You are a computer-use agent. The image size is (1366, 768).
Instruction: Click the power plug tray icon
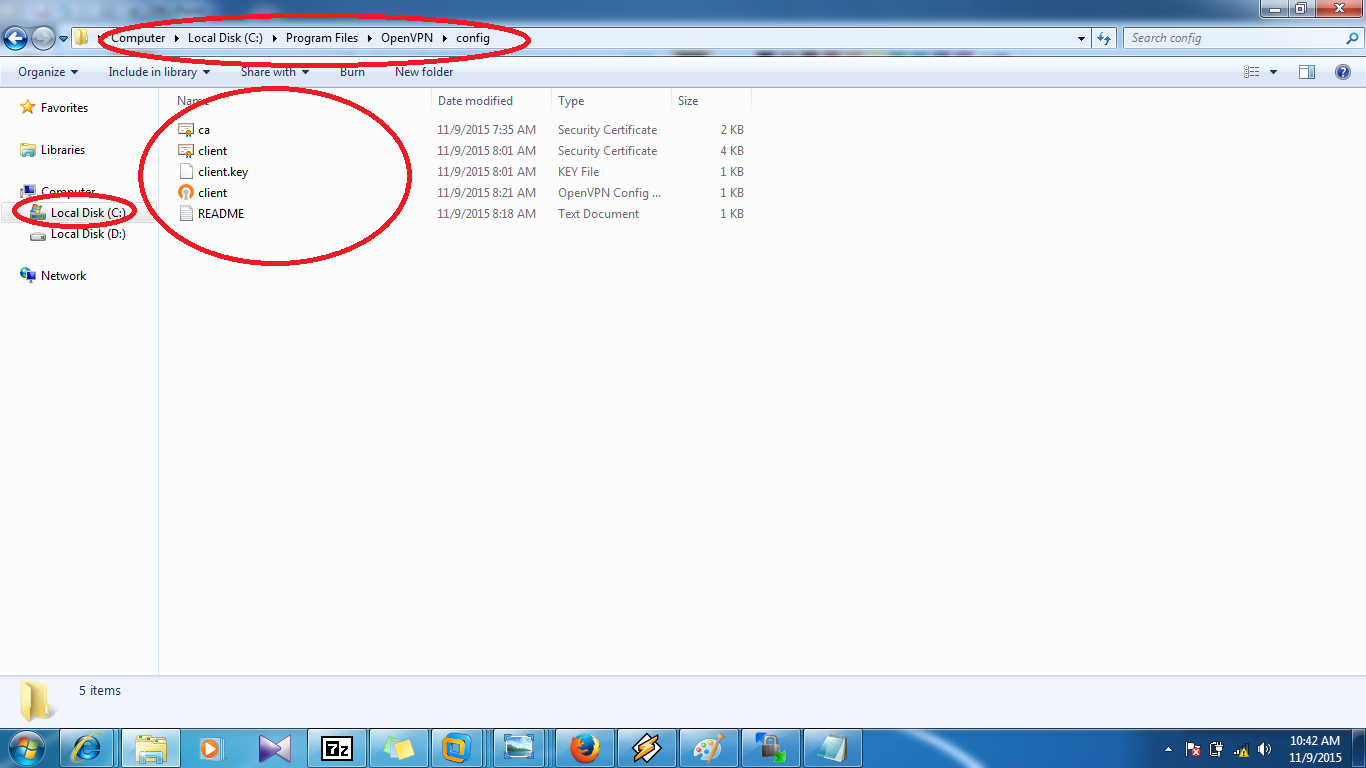[x=1217, y=749]
